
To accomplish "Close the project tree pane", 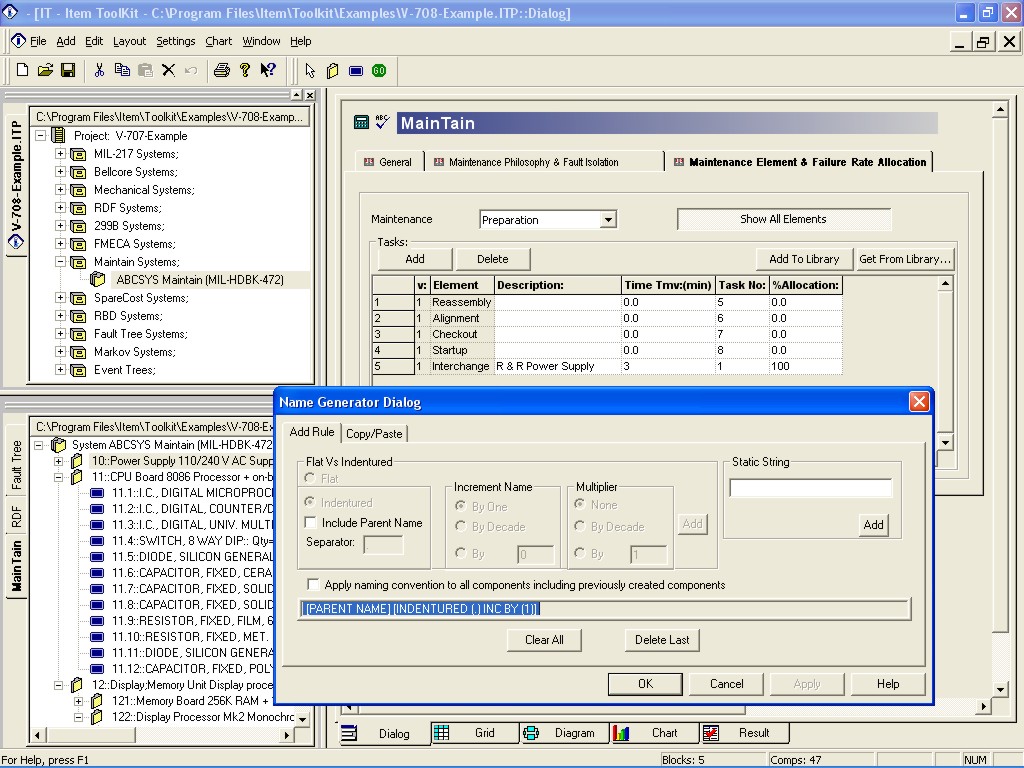I will pyautogui.click(x=310, y=95).
